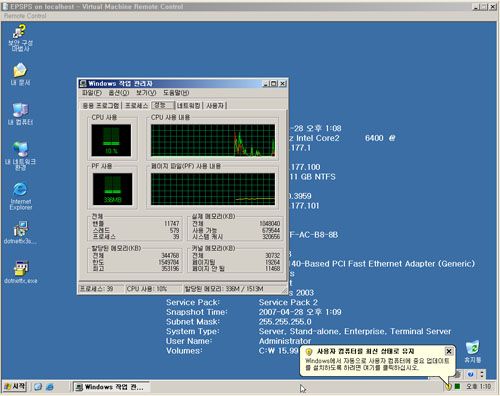
Task: Click the 시스템 캐시 value 320656
Action: [x=271, y=237]
